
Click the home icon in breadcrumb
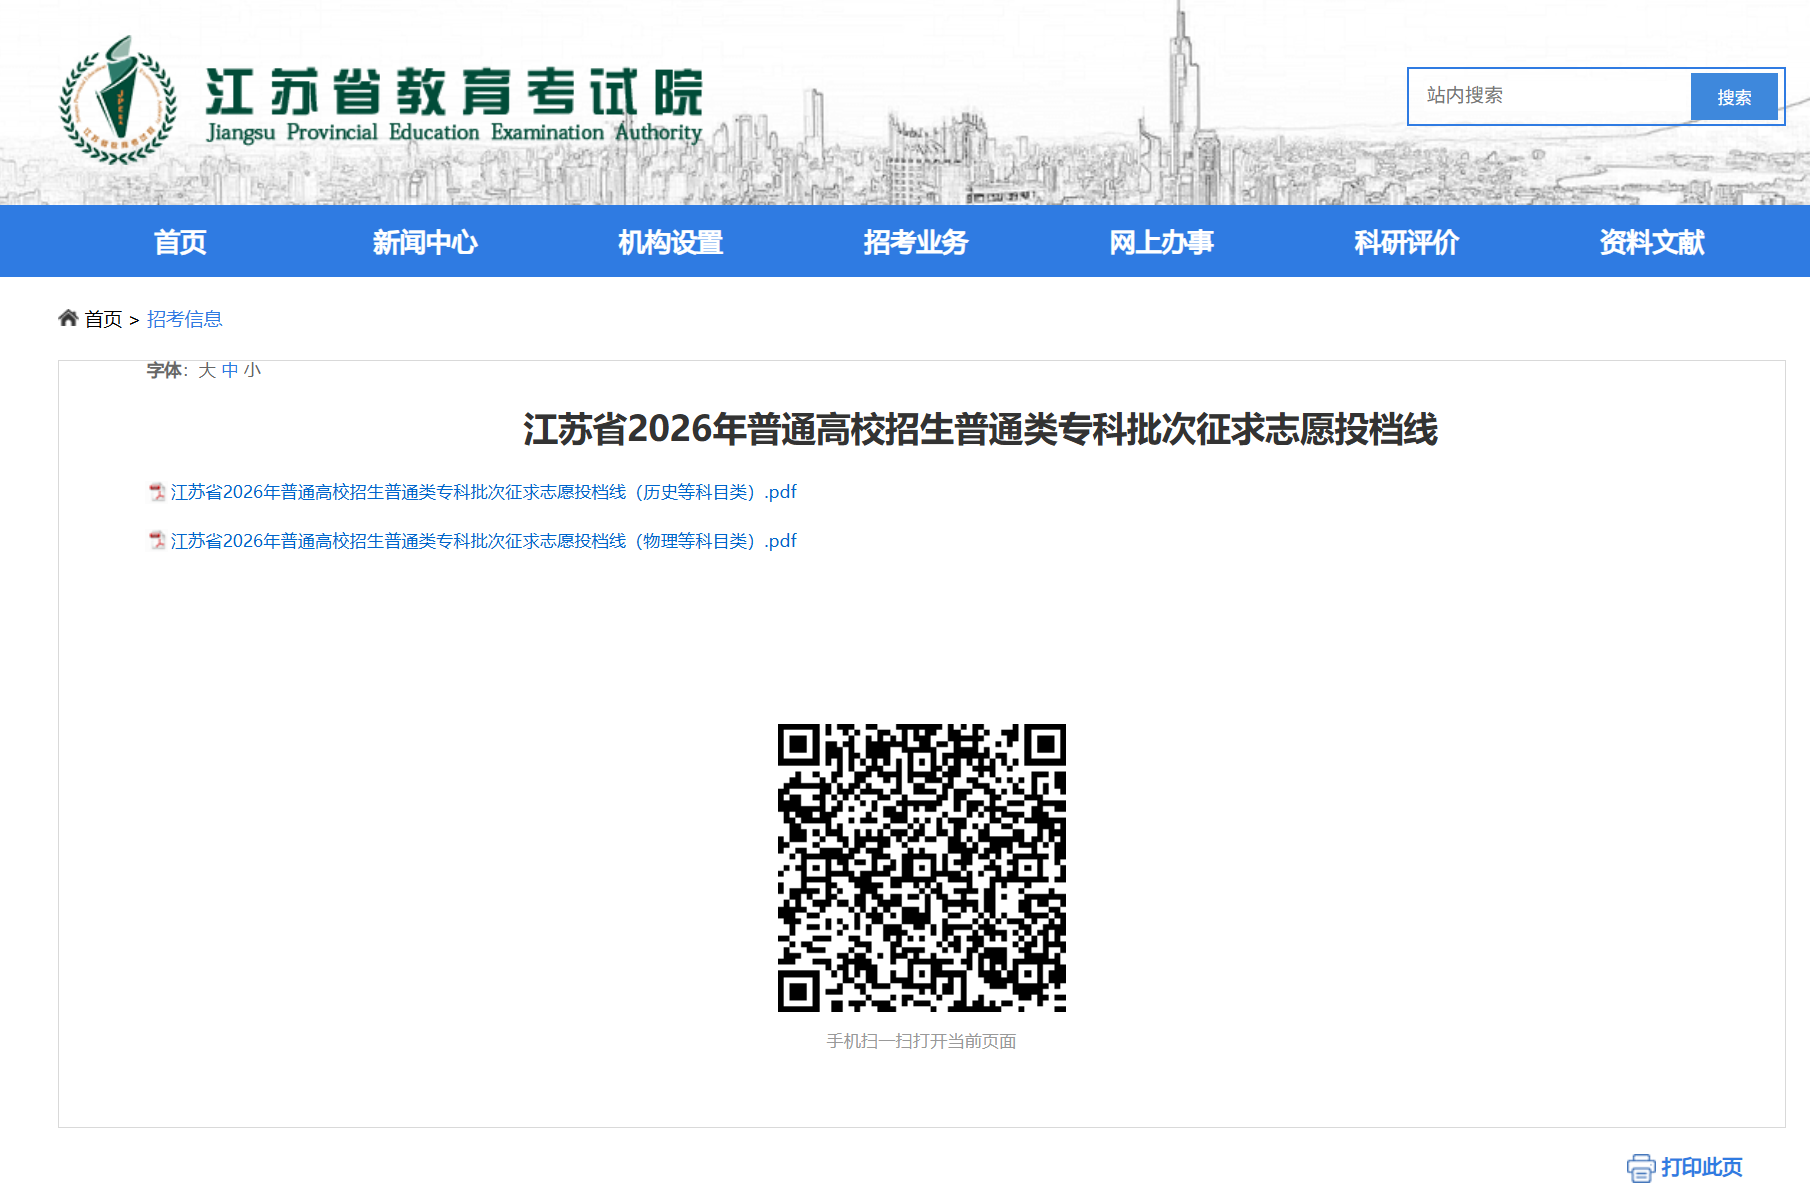[68, 318]
